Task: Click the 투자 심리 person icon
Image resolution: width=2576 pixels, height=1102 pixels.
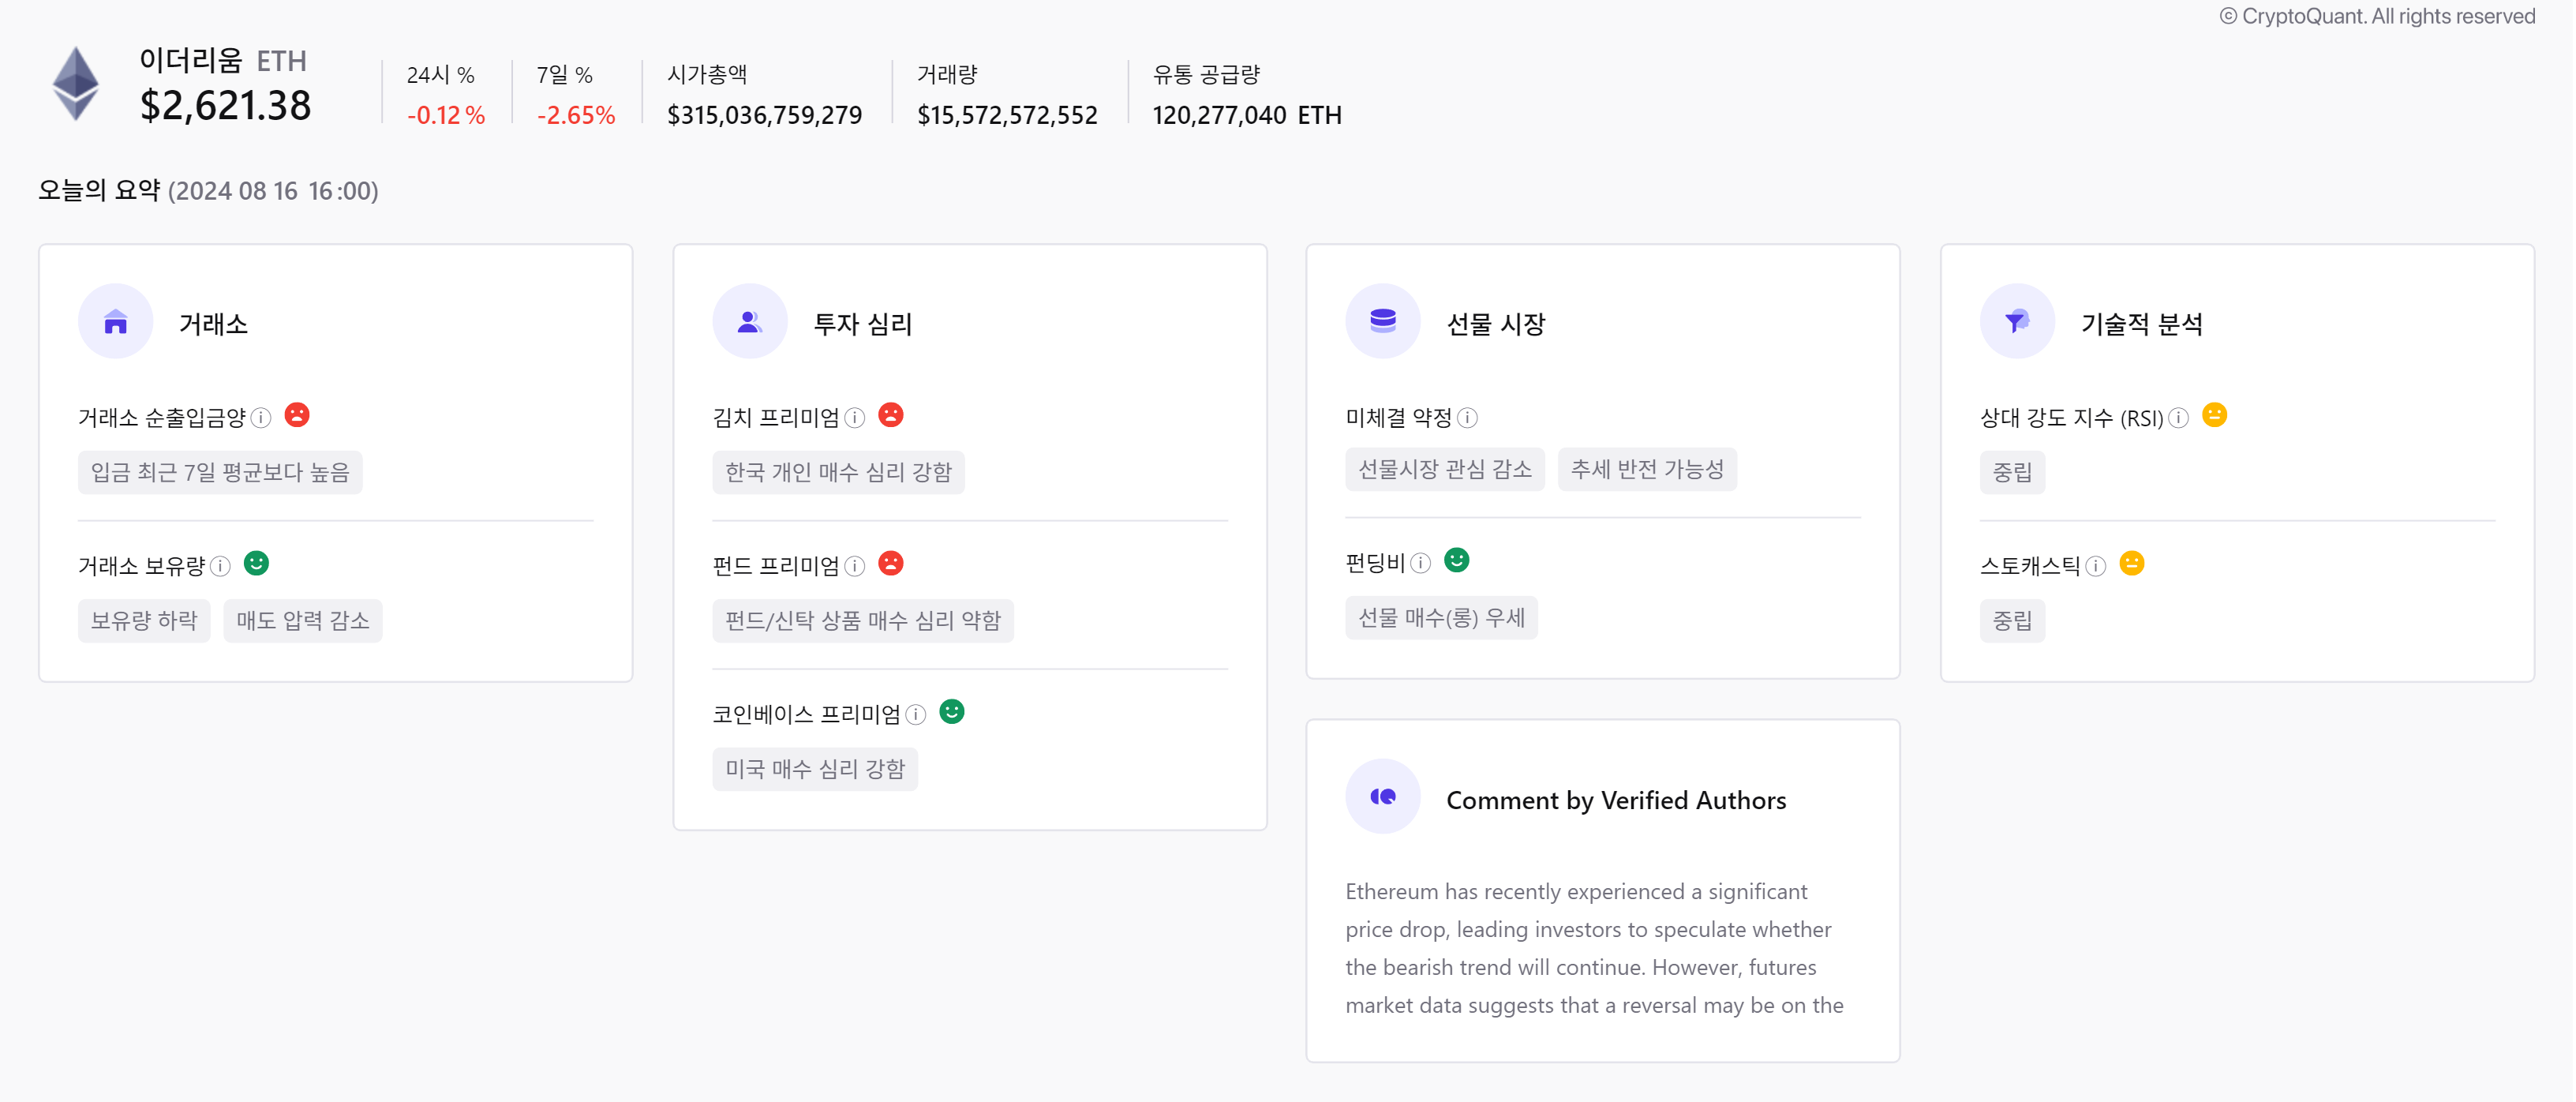Action: 750,321
